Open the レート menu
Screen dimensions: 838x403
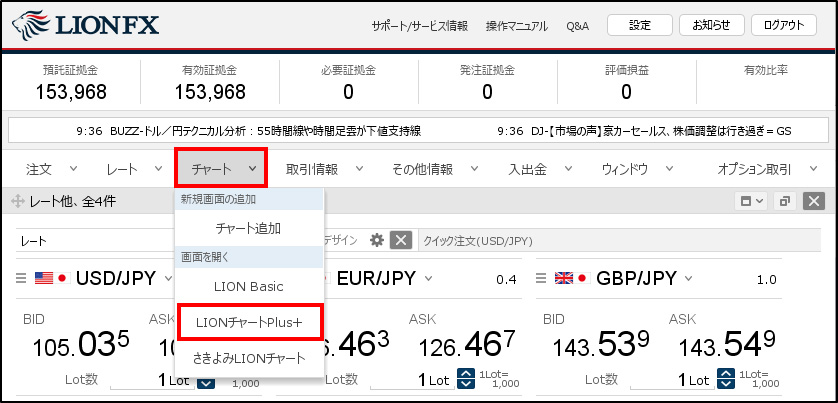134,169
